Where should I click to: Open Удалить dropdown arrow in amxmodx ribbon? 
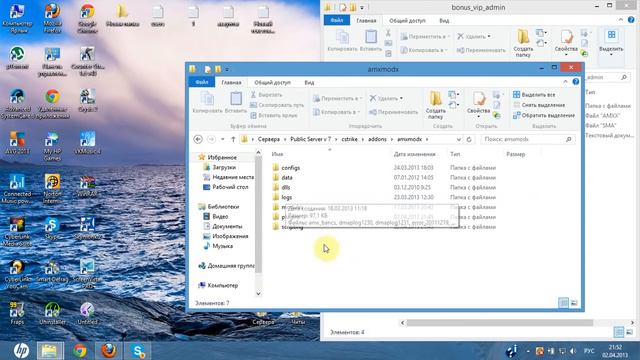coord(401,98)
